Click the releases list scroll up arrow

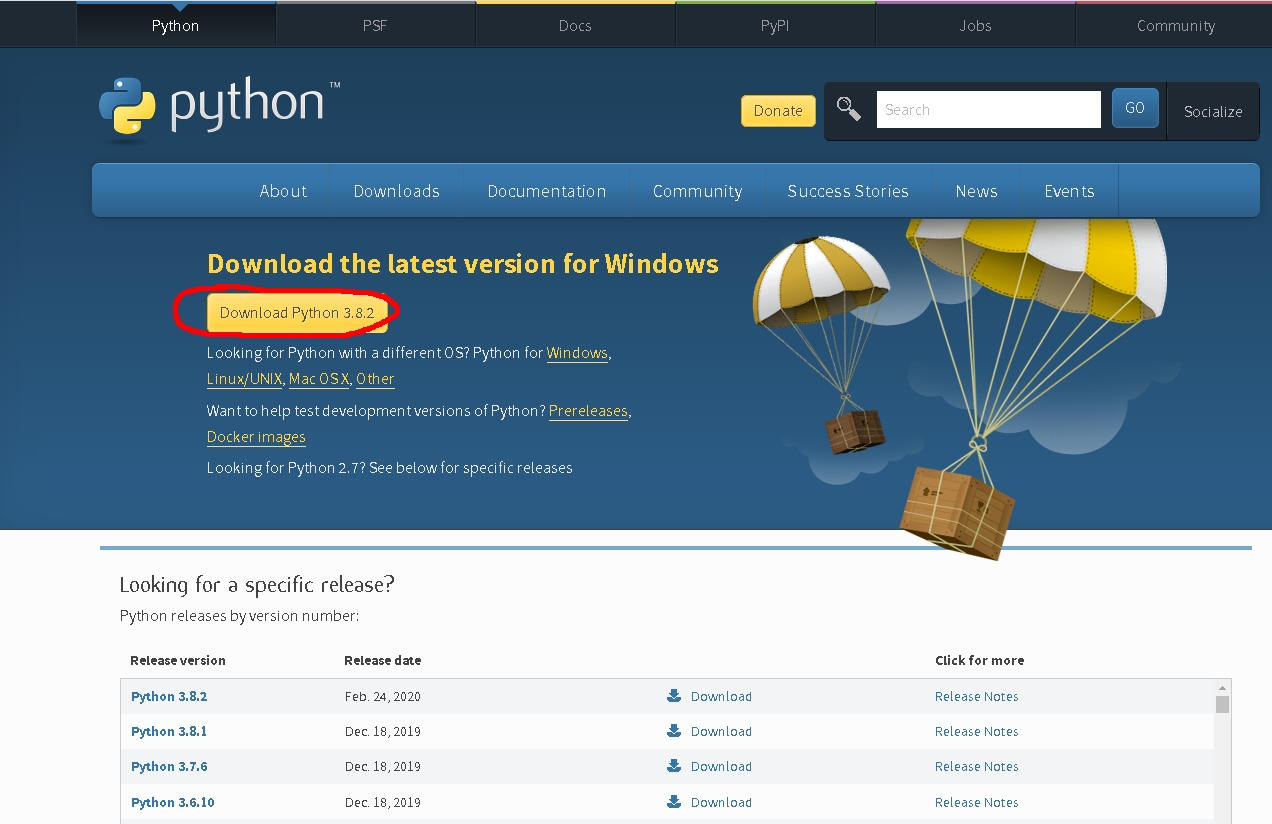pyautogui.click(x=1222, y=688)
